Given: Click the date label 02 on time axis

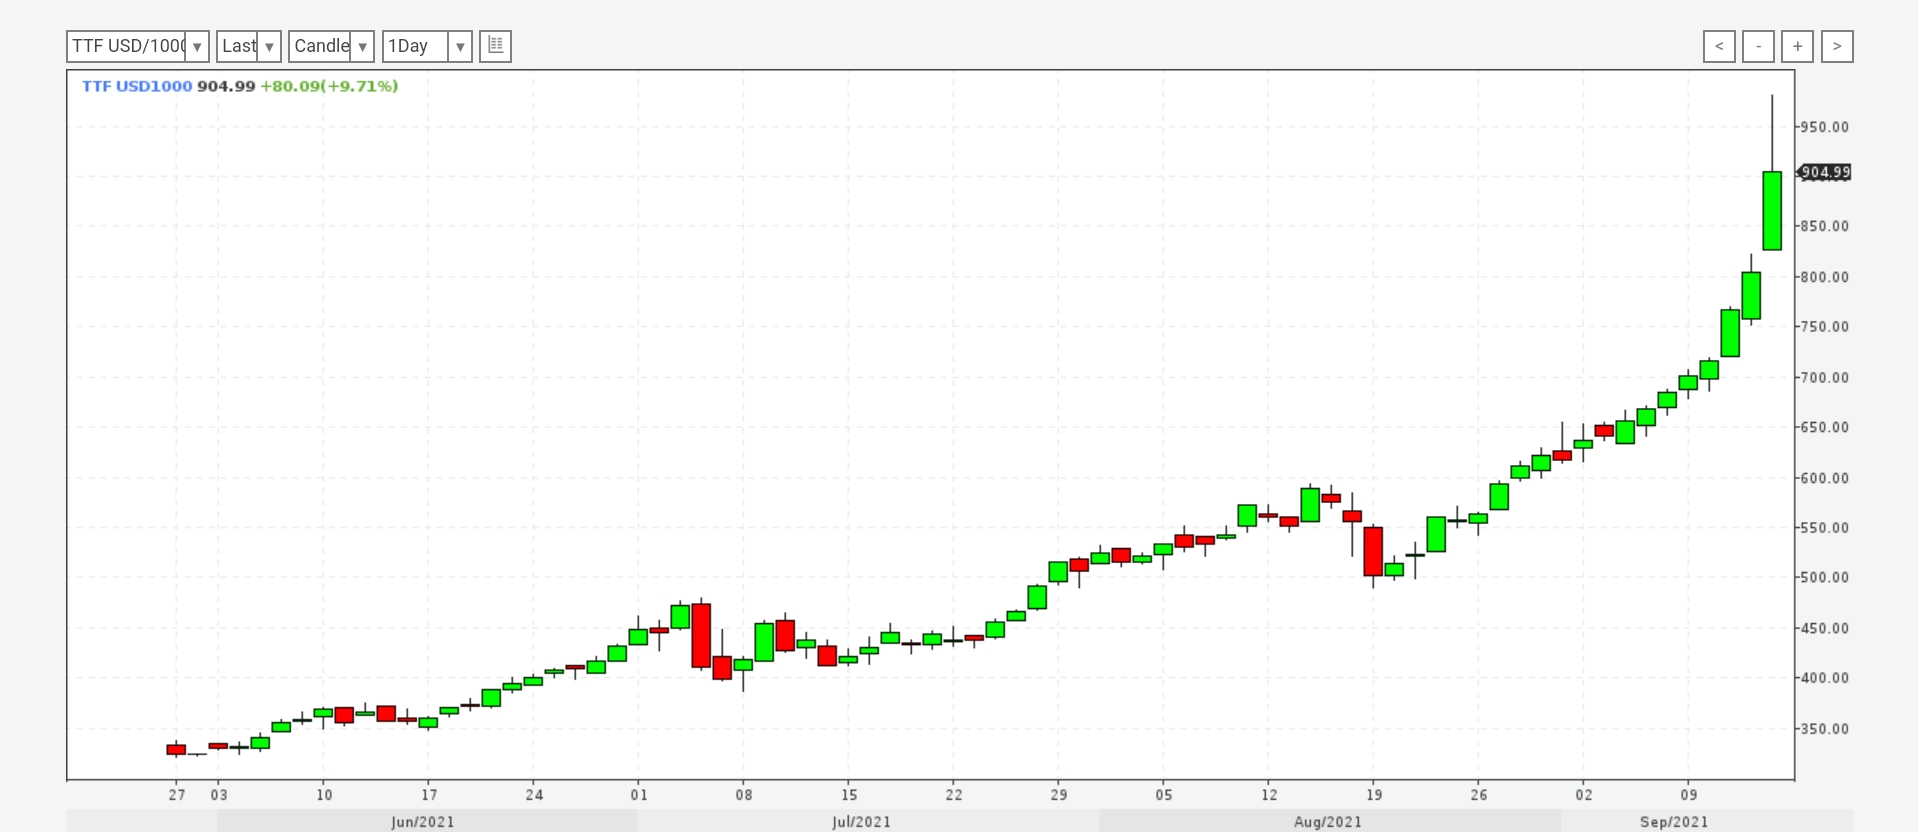Looking at the screenshot, I should 1584,795.
